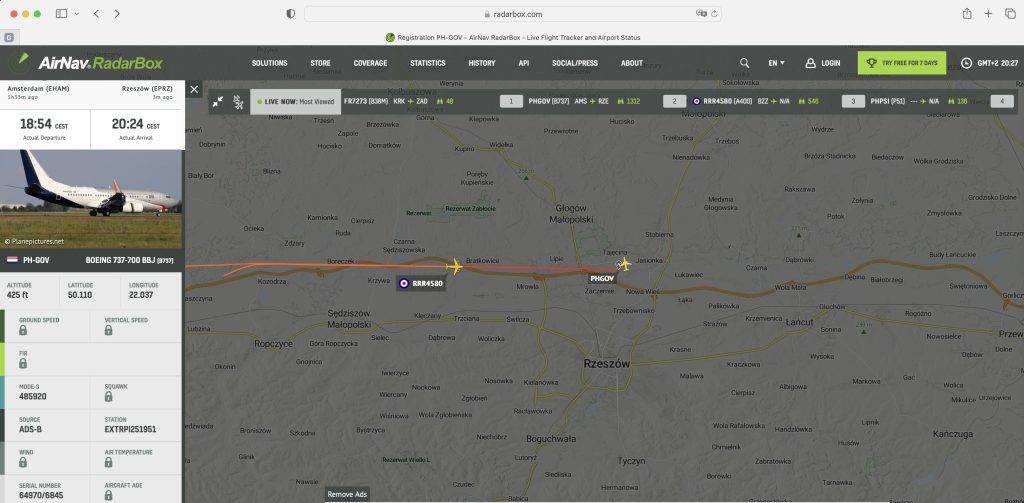The height and width of the screenshot is (503, 1024).
Task: Click rank number 1 box in live bar
Action: coord(511,101)
